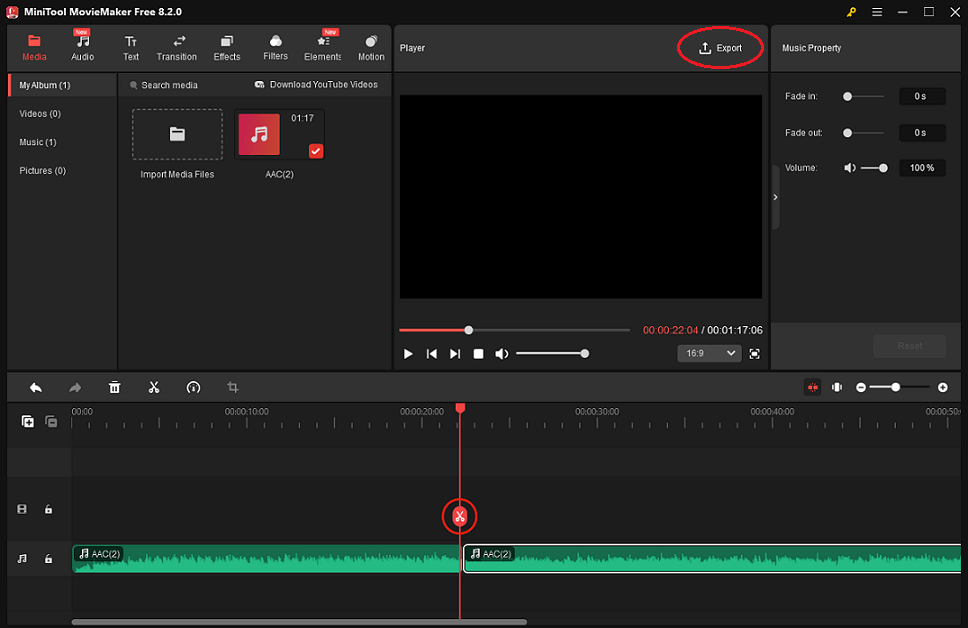Open the Motion tab
The image size is (968, 628).
[x=371, y=48]
